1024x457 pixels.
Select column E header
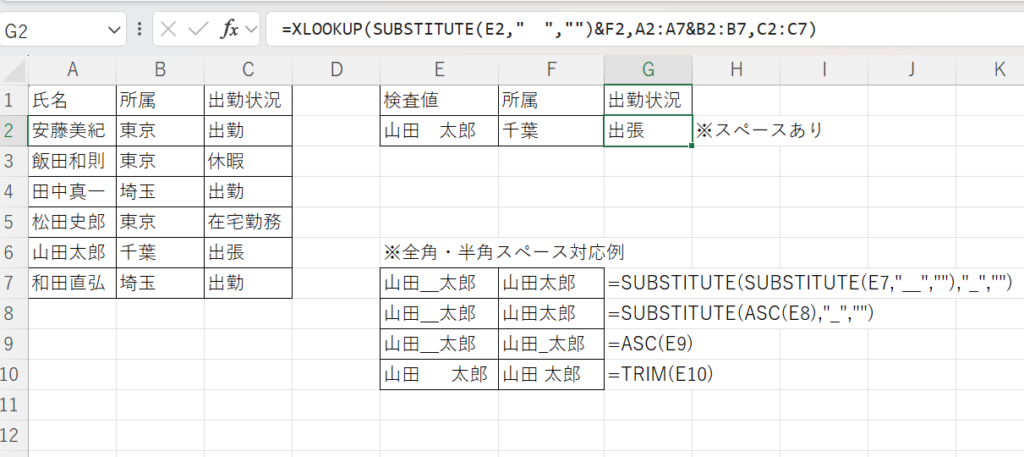pyautogui.click(x=439, y=70)
